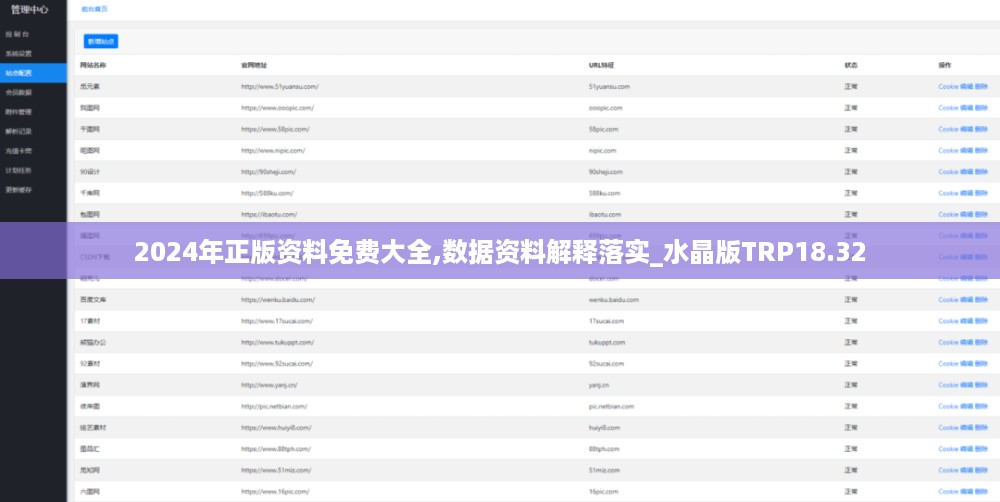Open 附件管理 in the sidebar
Viewport: 1000px width, 502px height.
[x=19, y=112]
